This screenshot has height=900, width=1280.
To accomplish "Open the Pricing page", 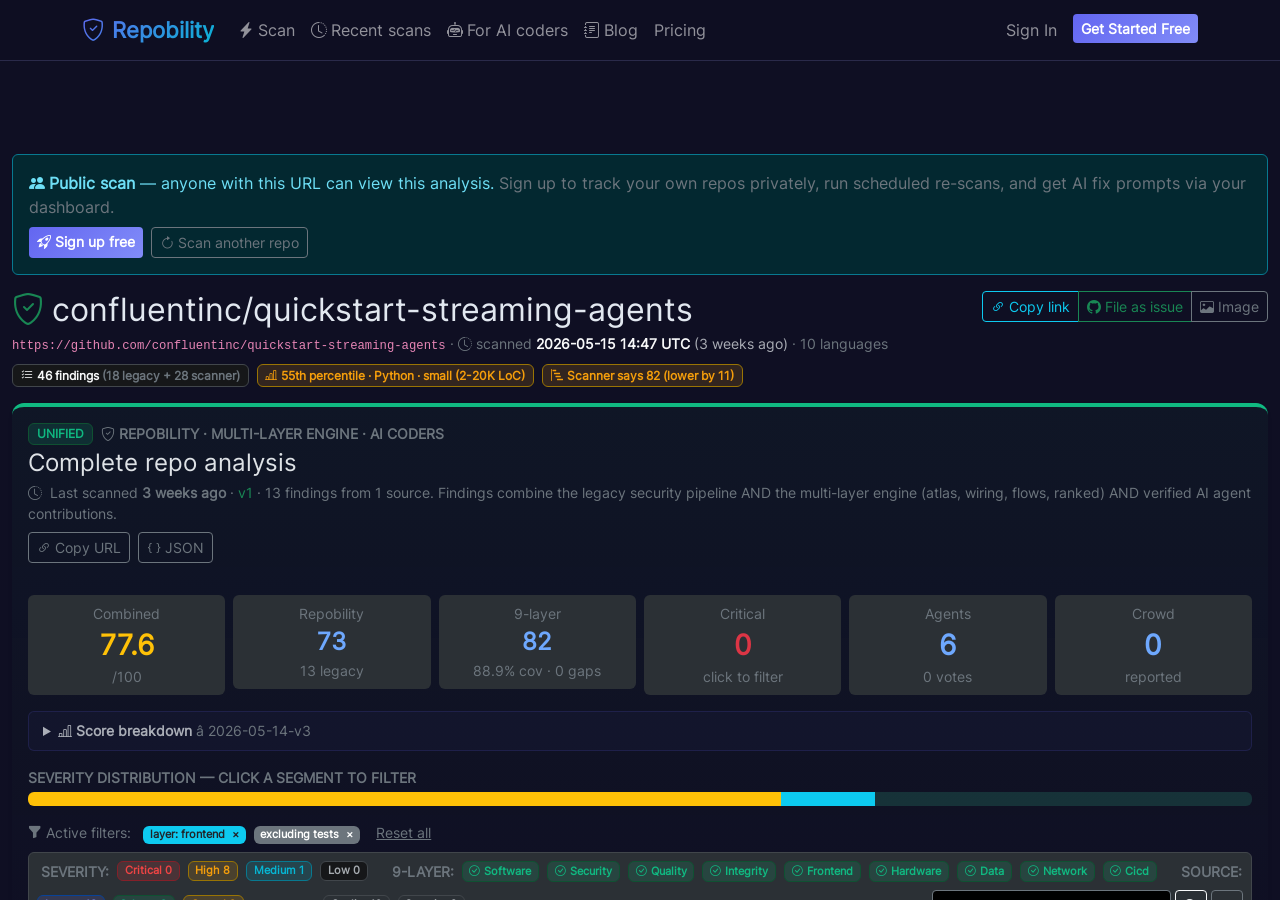I will click(x=680, y=30).
